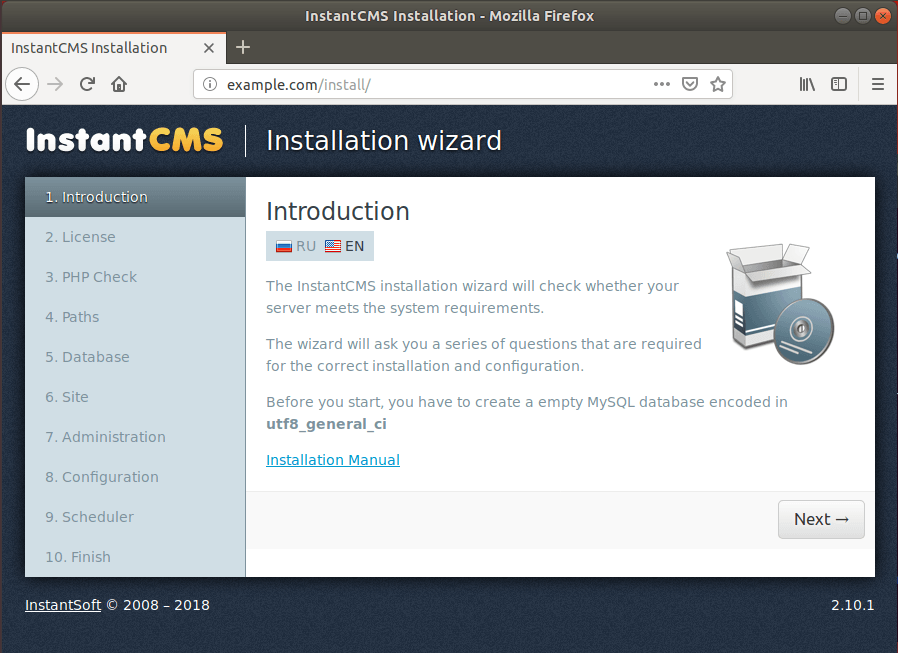Switch installer language to RU

pos(296,246)
